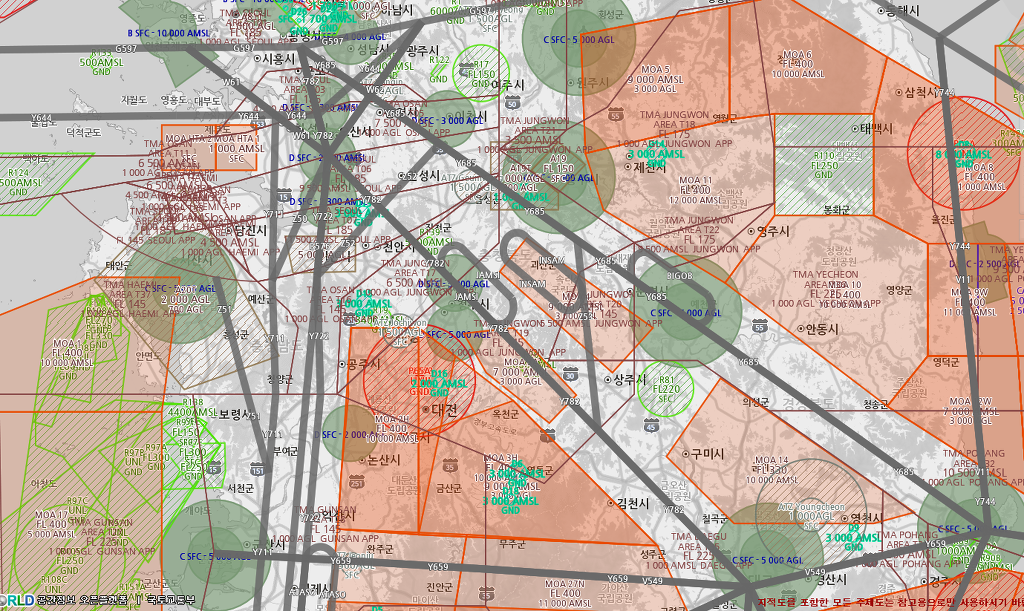1024x611 pixels.
Task: Click the R110 restricted area label
Action: click(x=824, y=165)
